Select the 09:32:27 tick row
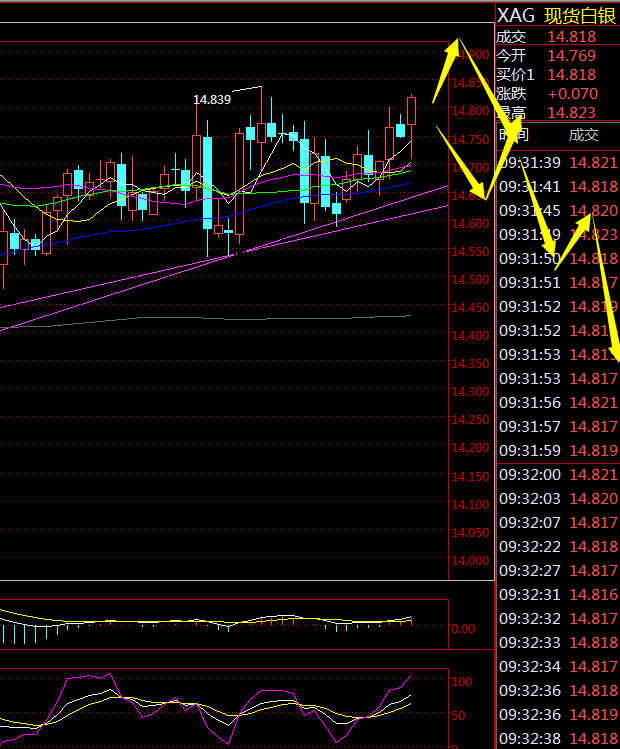This screenshot has height=749, width=620. 558,571
